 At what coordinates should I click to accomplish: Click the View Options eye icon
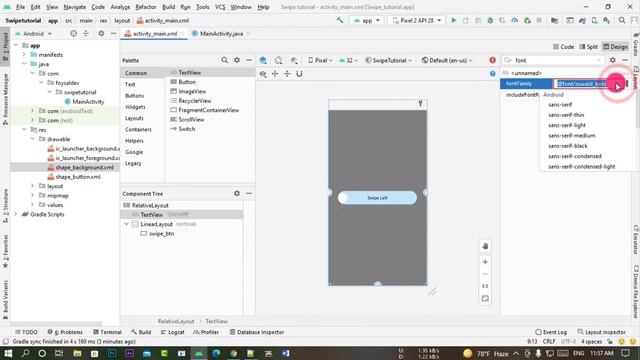(263, 74)
